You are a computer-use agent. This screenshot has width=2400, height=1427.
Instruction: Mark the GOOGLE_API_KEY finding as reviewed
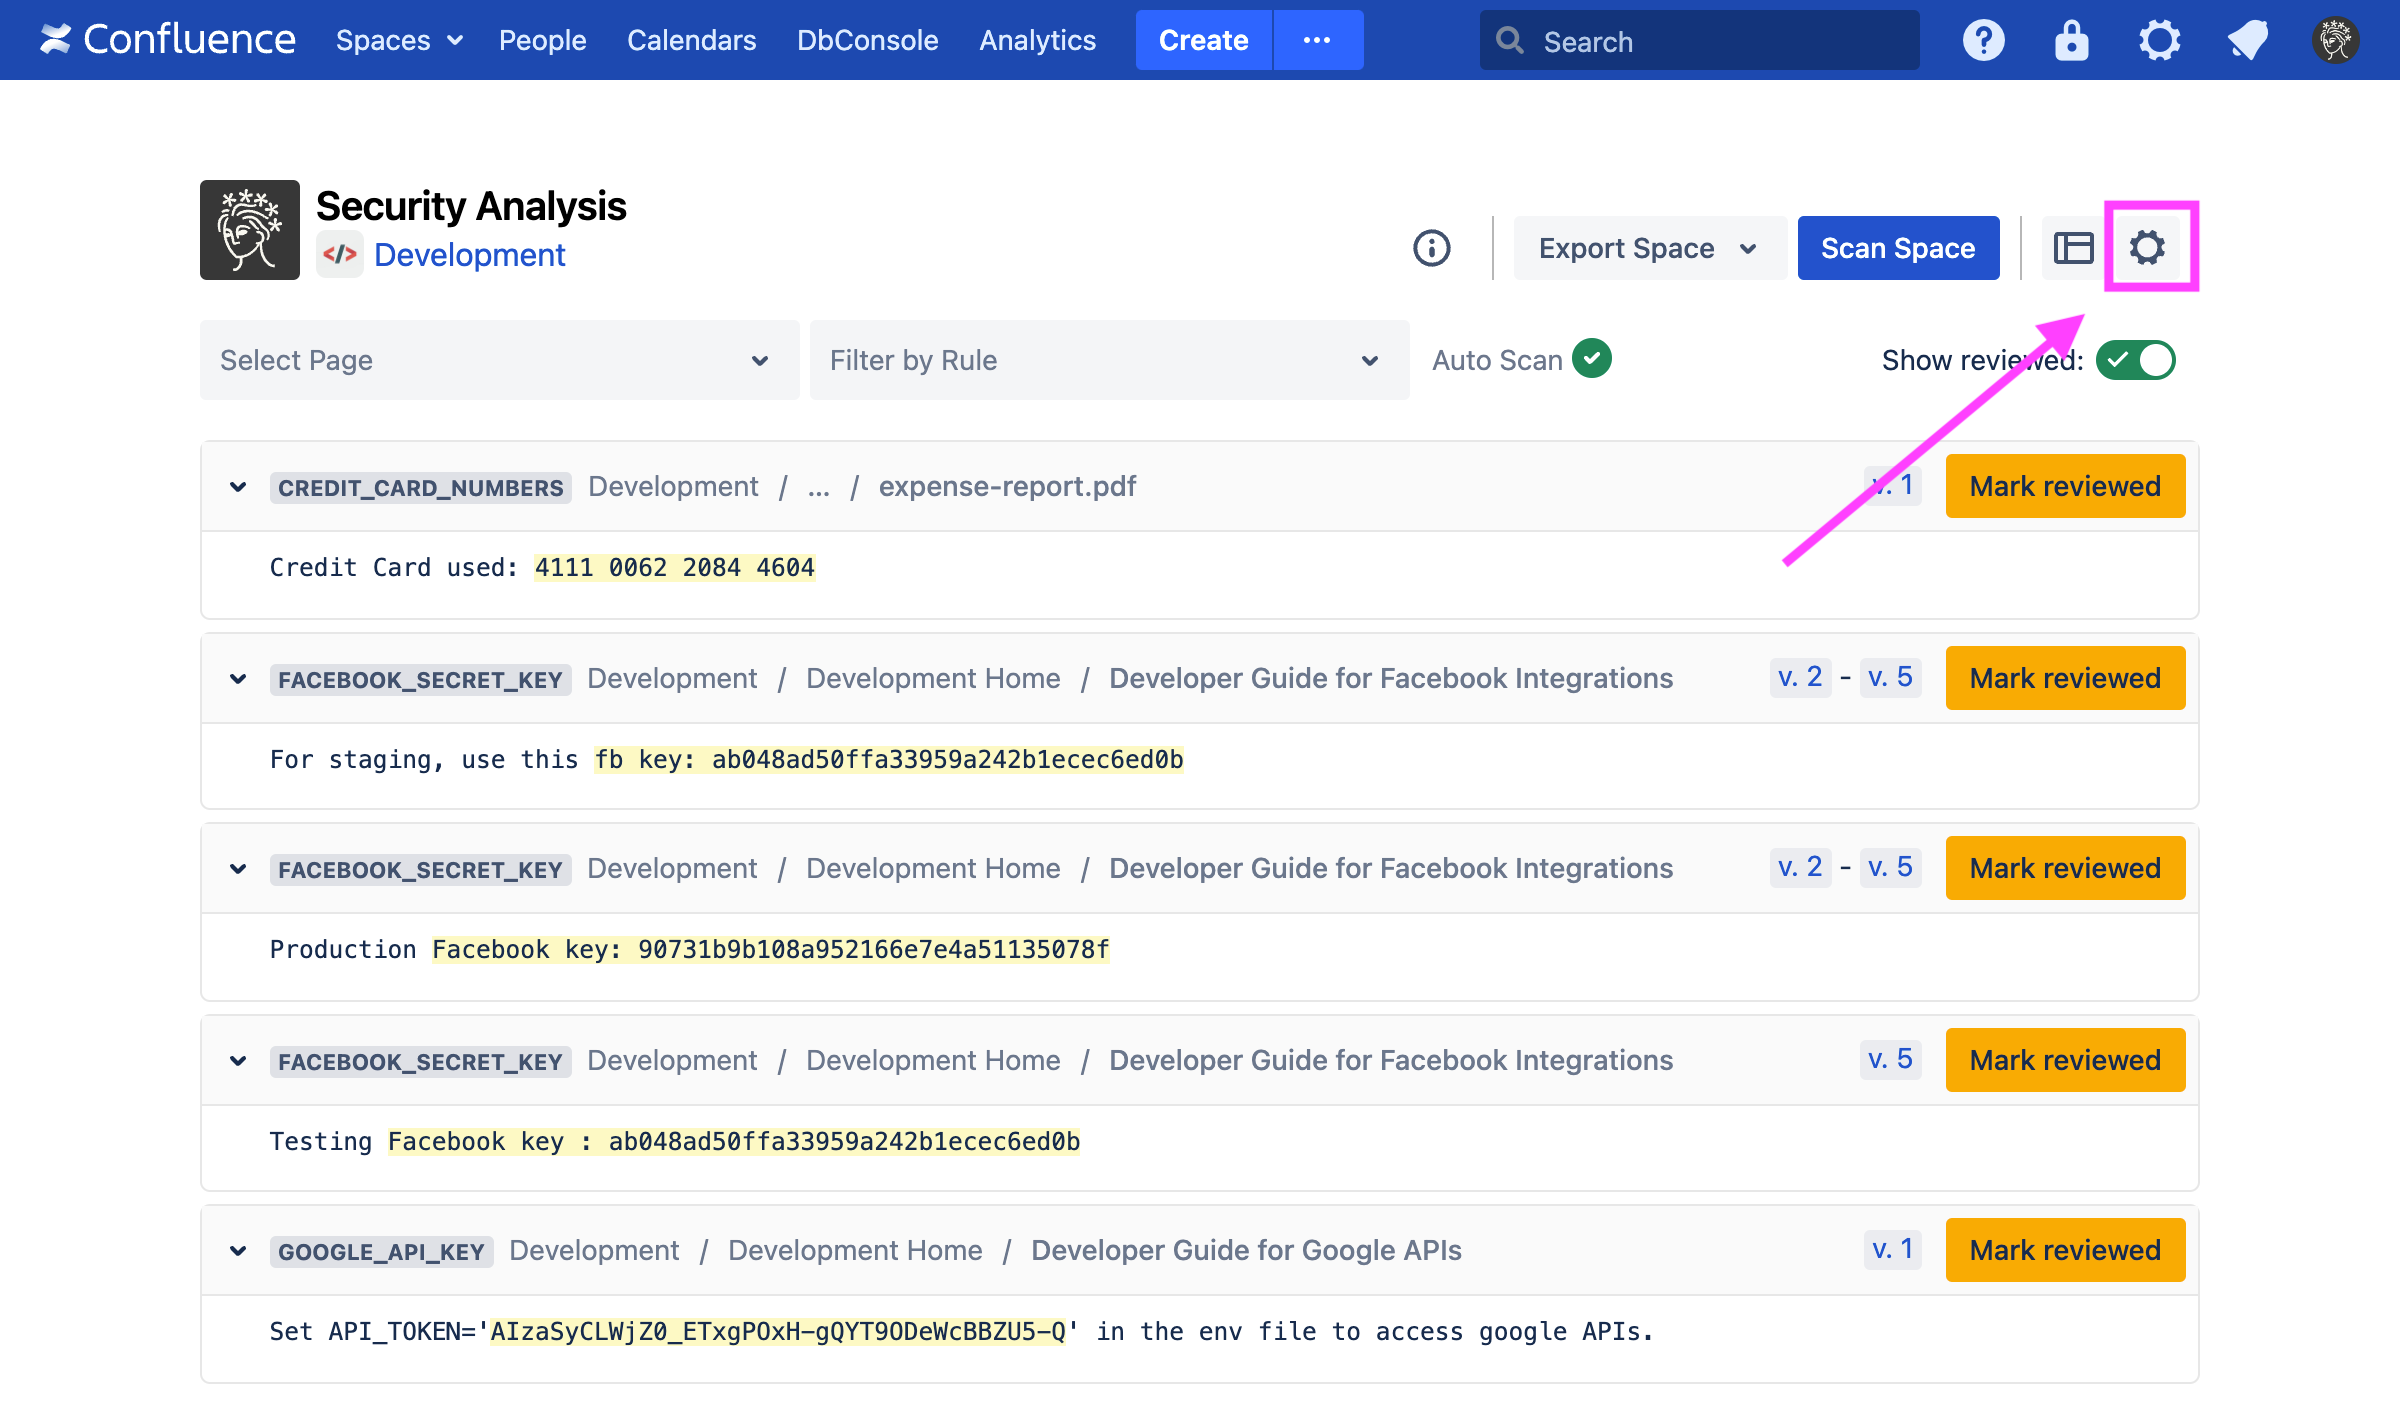click(2064, 1250)
